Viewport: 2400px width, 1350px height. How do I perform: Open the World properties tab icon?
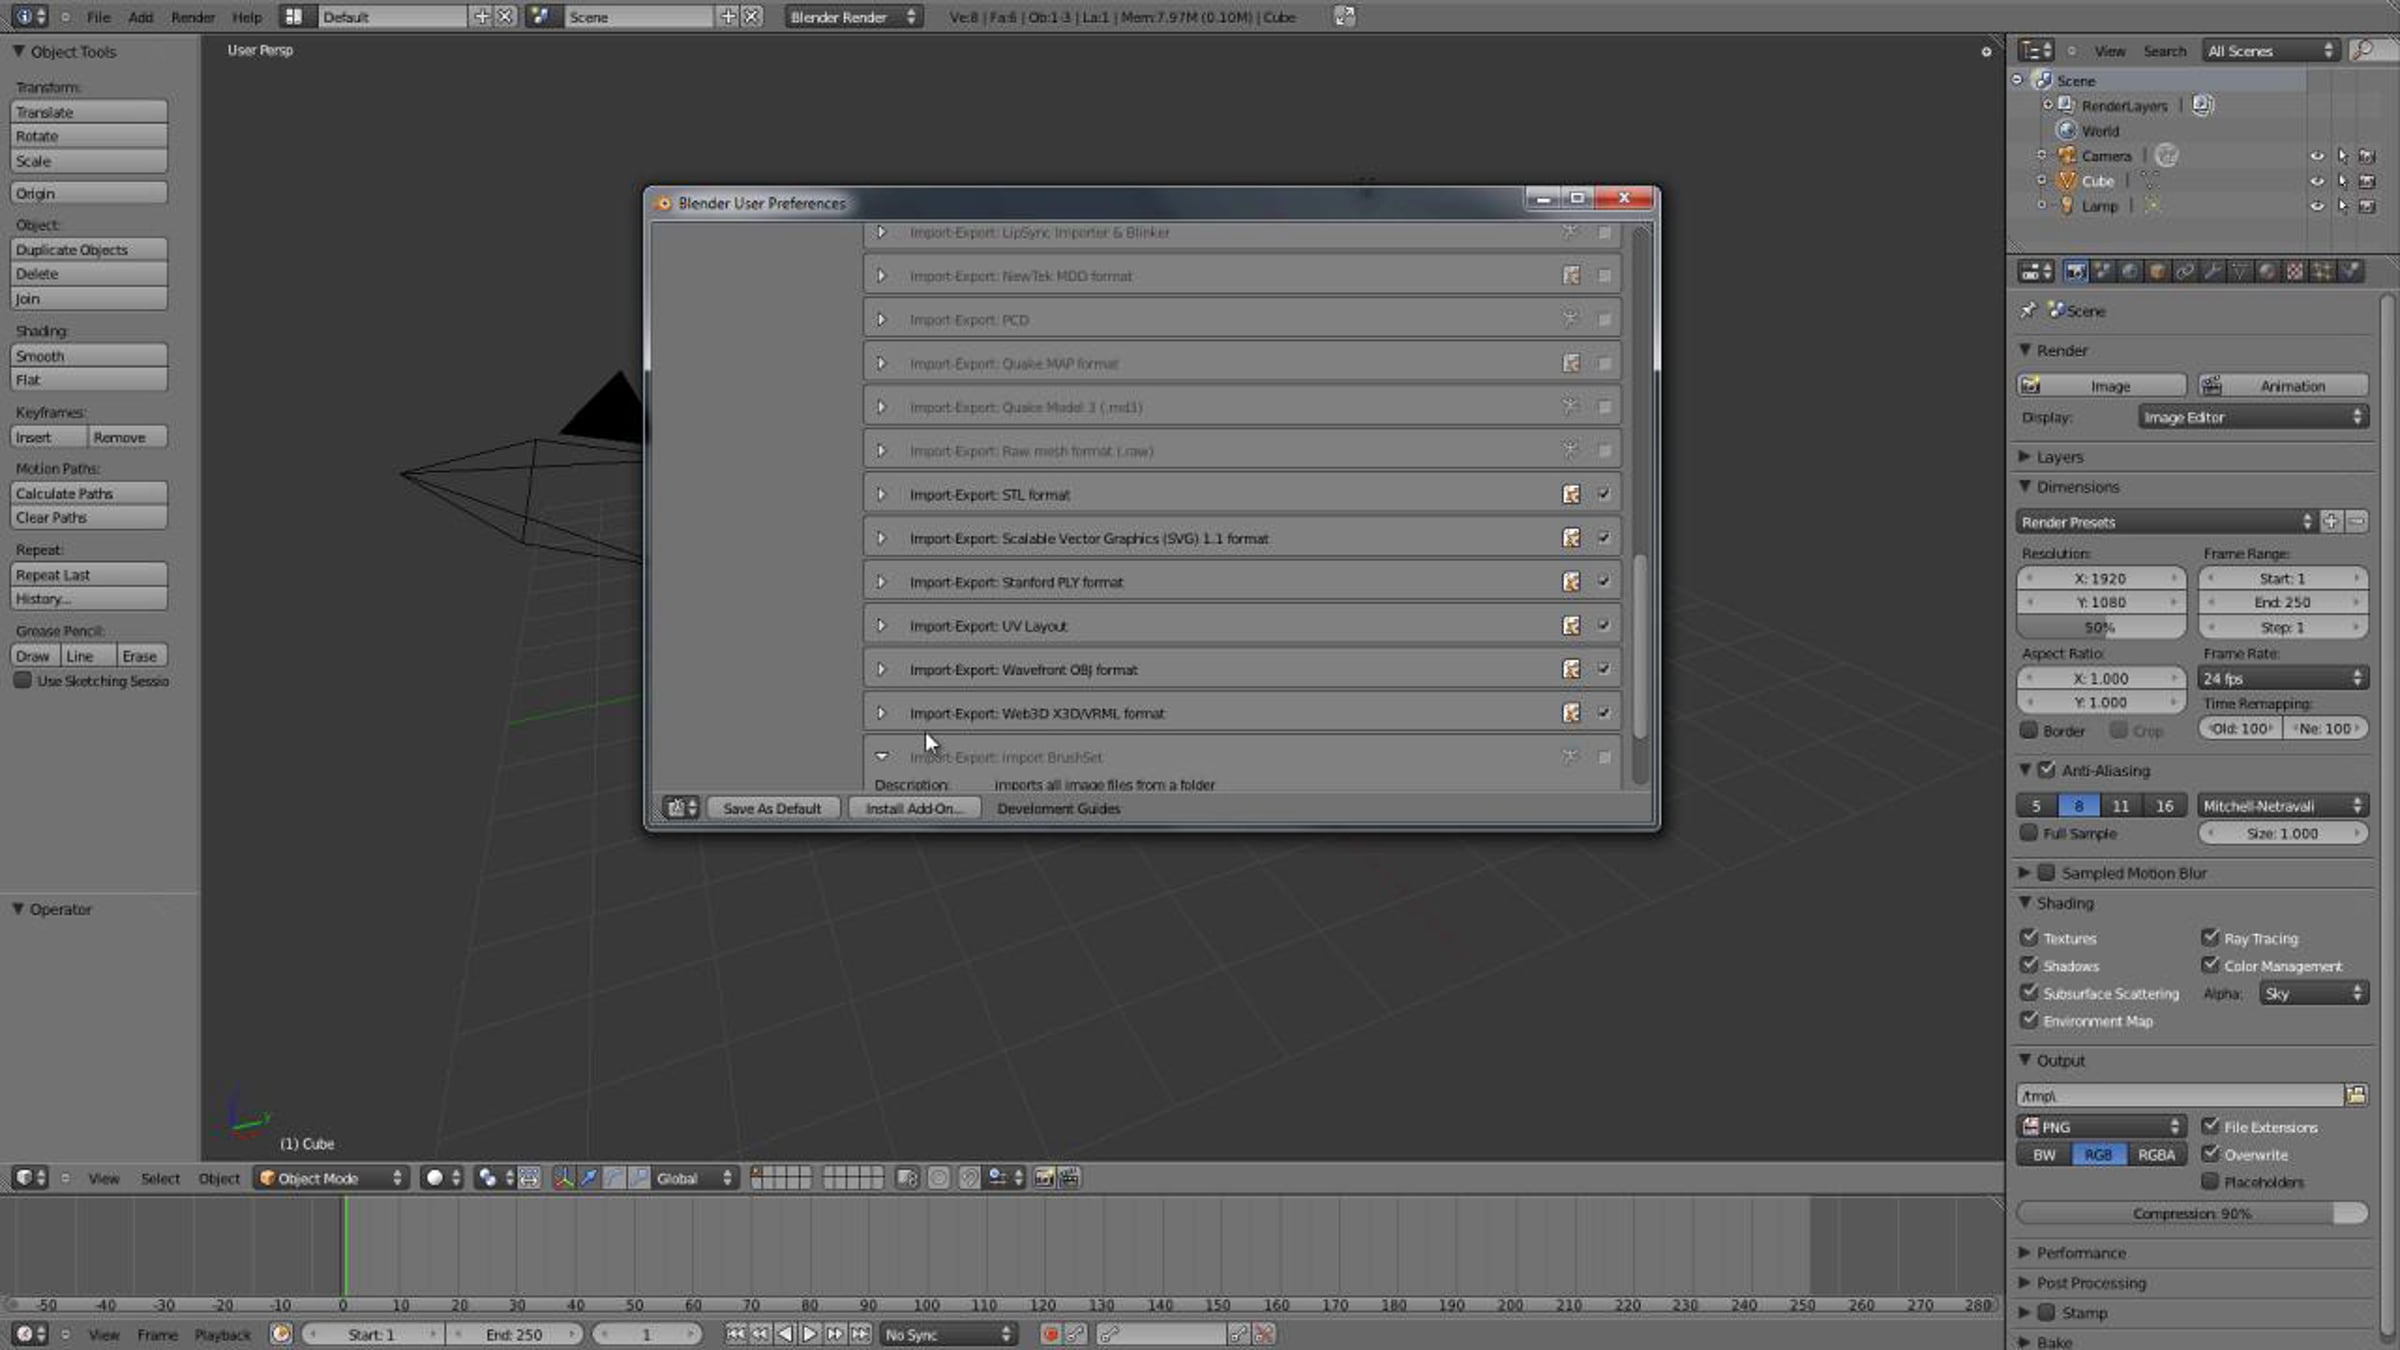(x=2130, y=272)
